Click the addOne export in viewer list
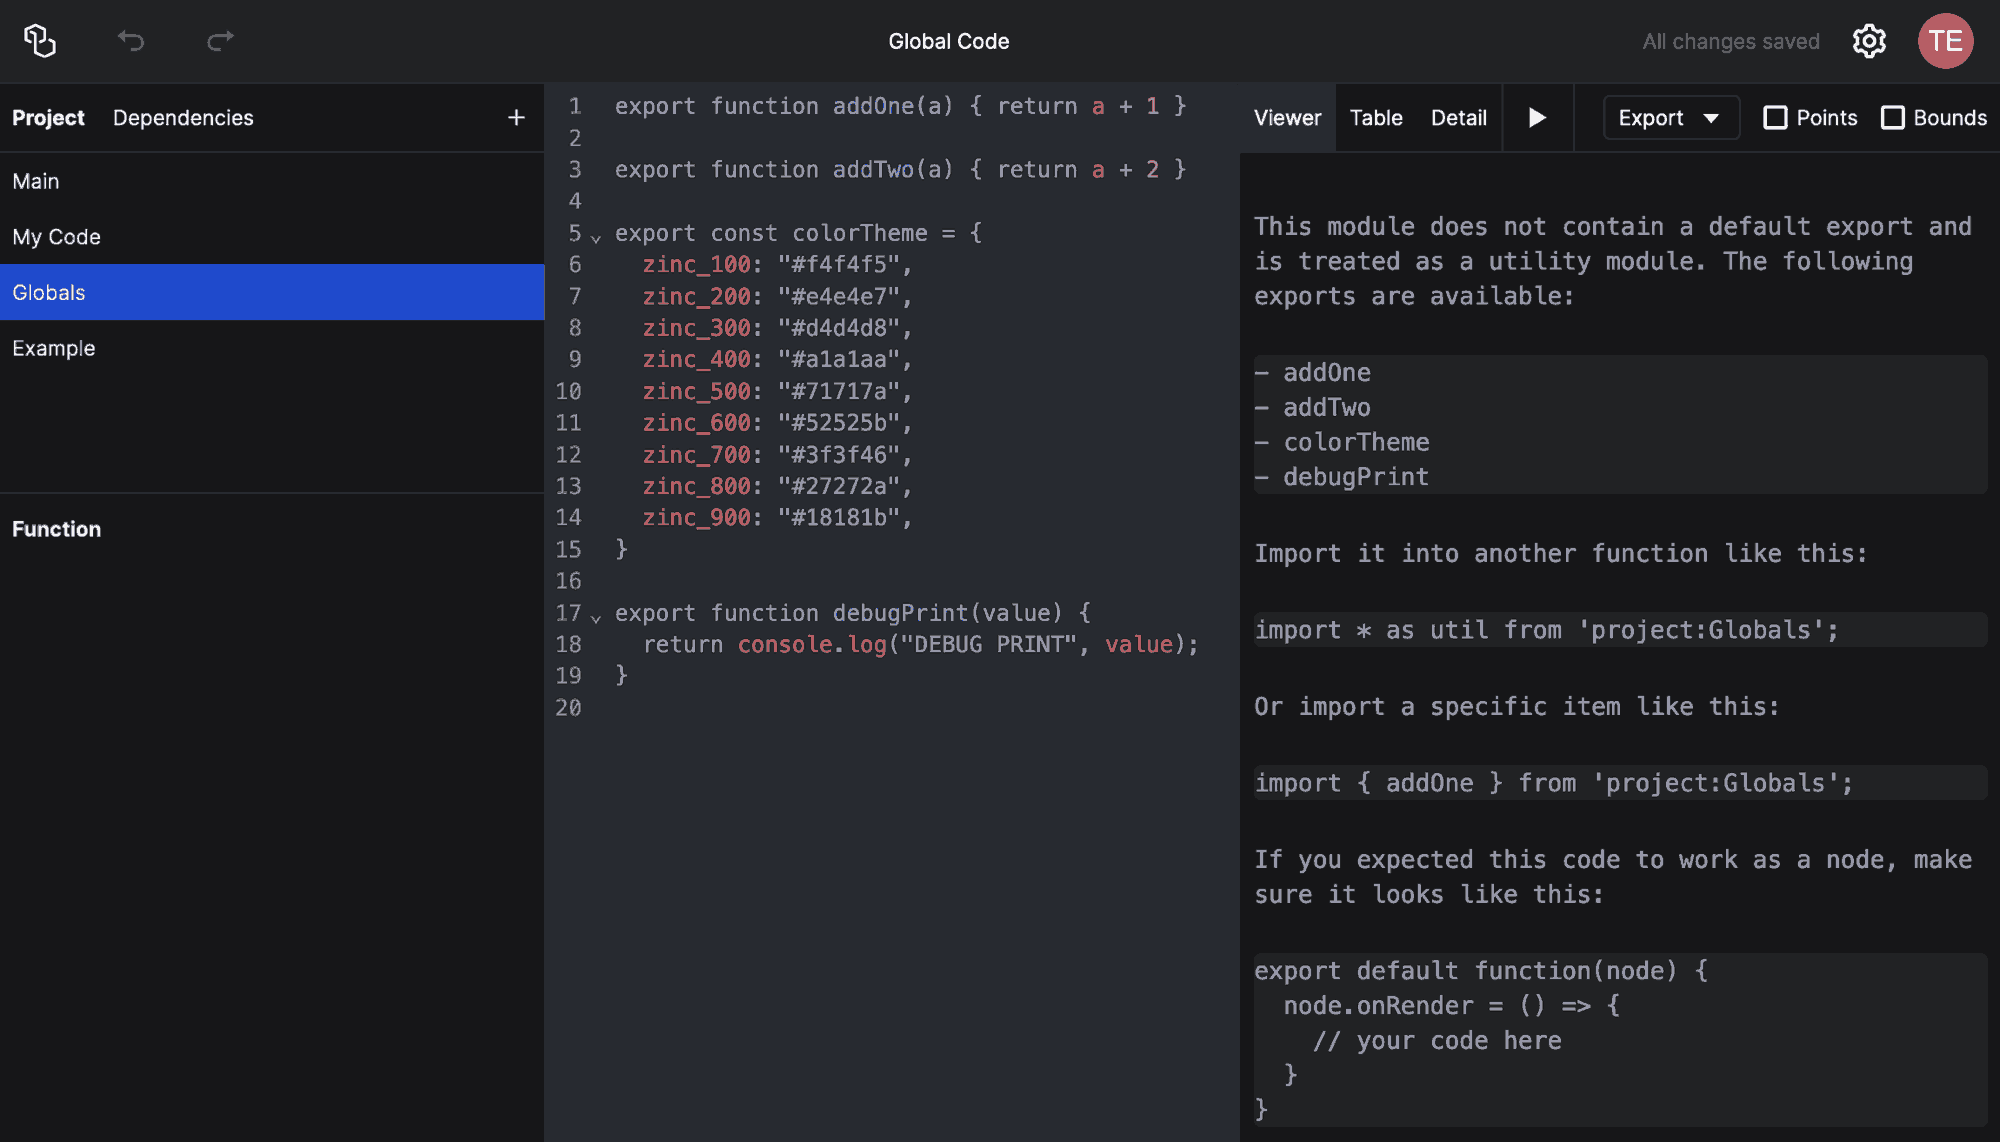 [1327, 373]
